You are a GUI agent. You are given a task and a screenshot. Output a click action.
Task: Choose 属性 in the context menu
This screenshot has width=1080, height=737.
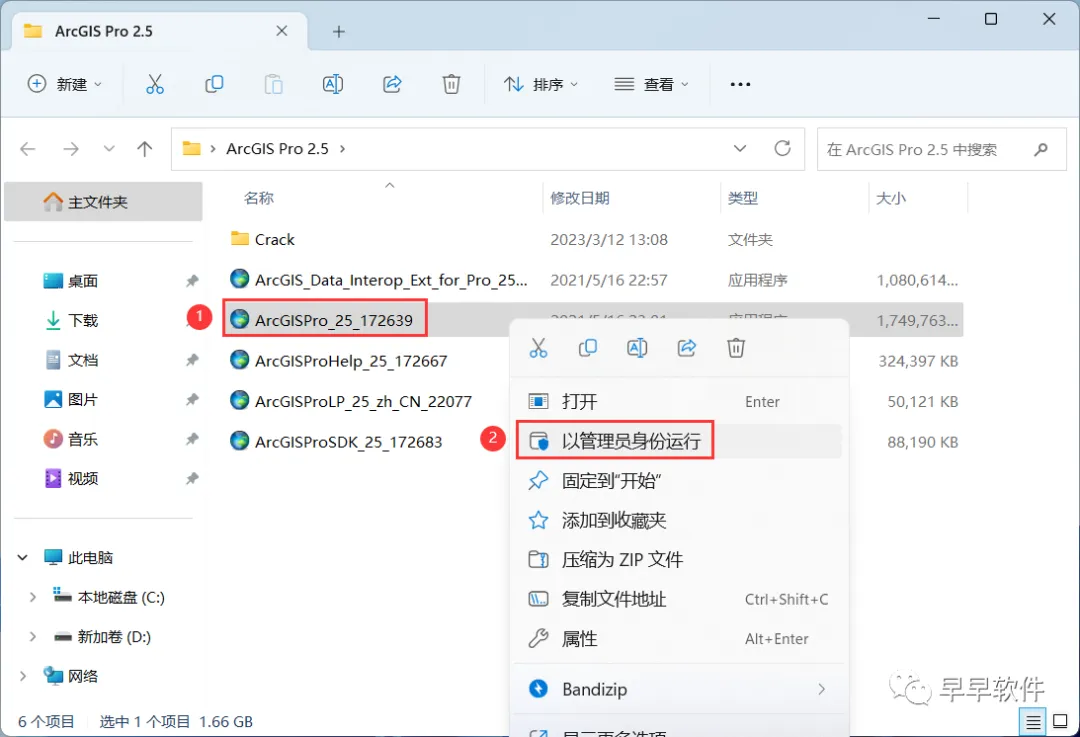(678, 639)
